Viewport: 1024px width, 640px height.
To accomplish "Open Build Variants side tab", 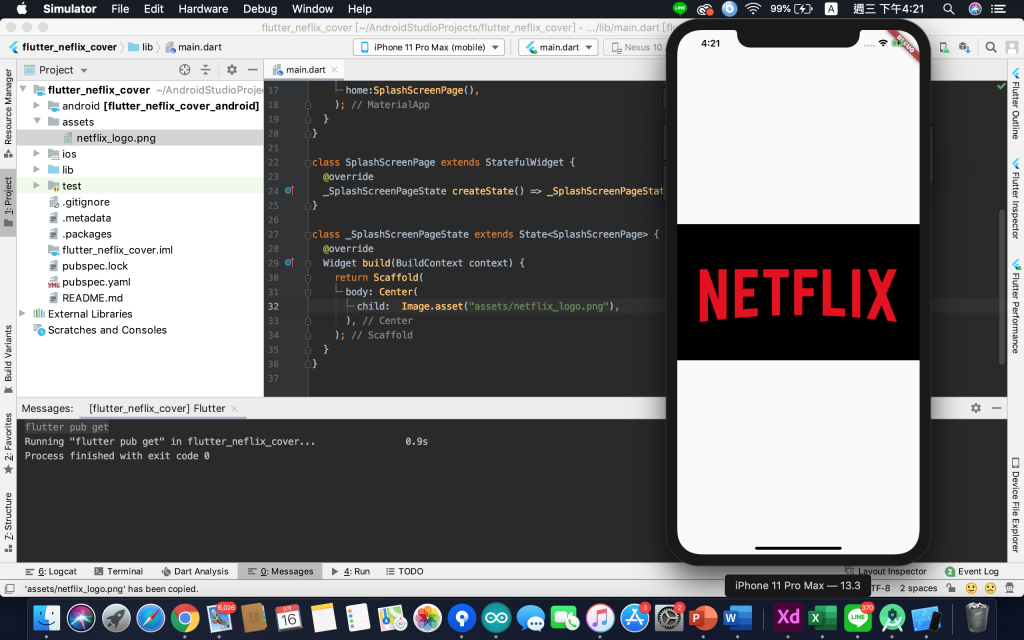I will (x=8, y=359).
